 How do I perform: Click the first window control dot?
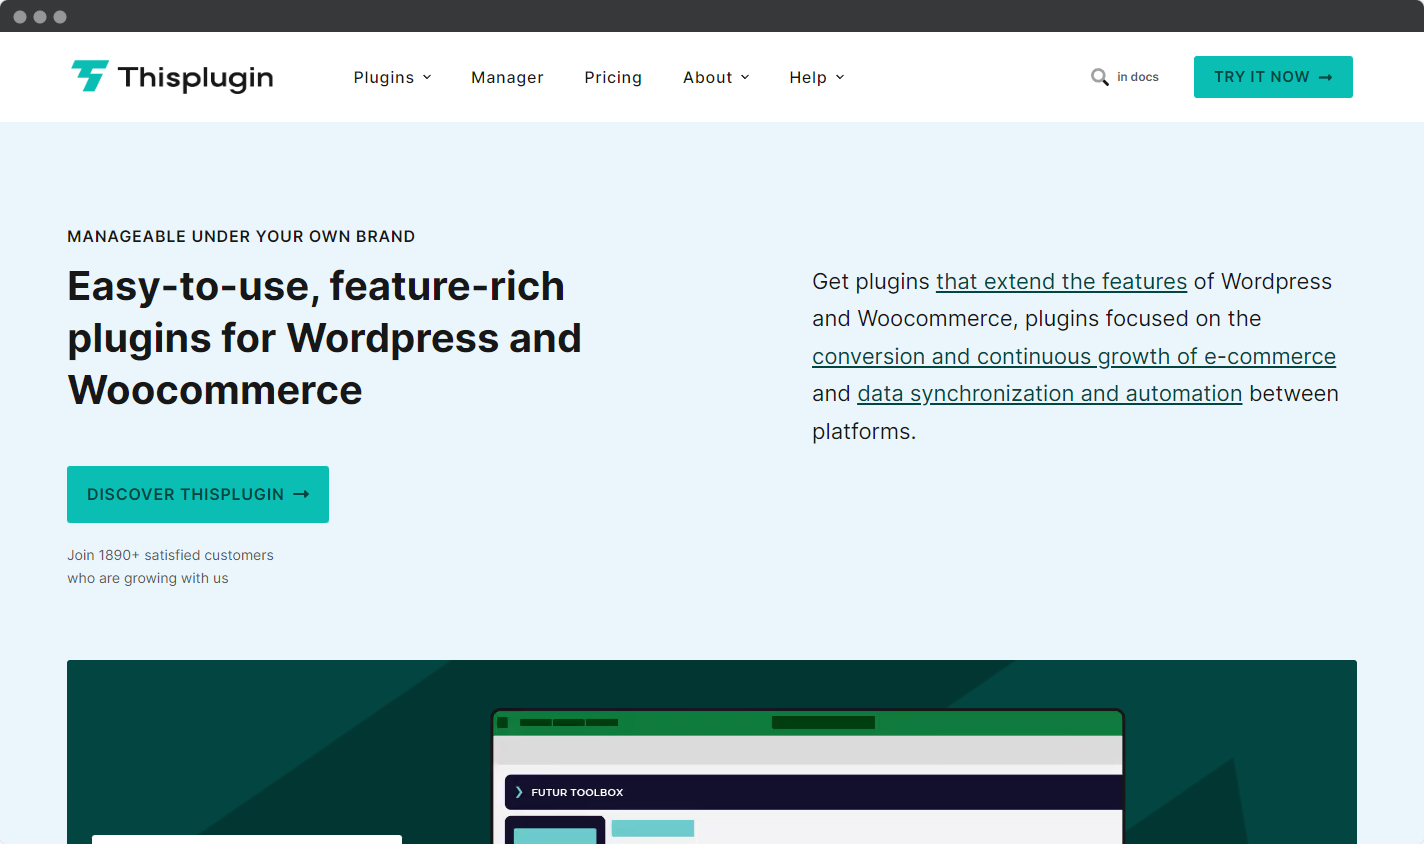coord(20,17)
